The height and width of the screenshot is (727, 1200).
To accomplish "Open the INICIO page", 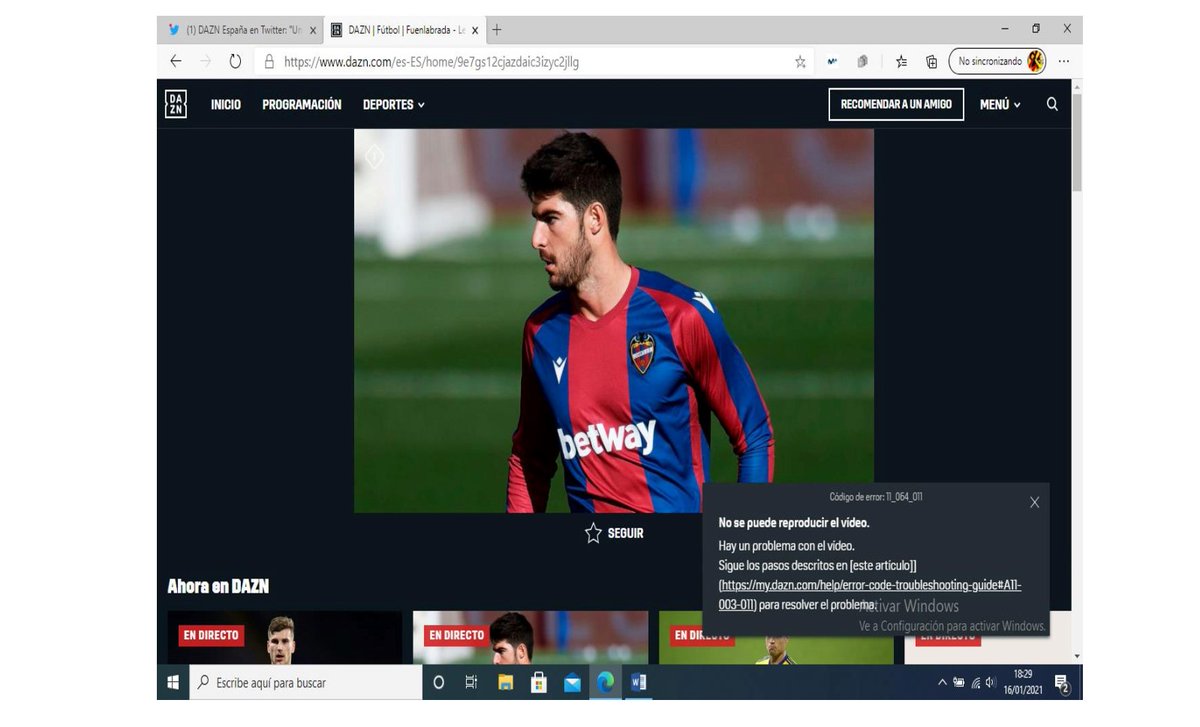I will click(x=226, y=104).
